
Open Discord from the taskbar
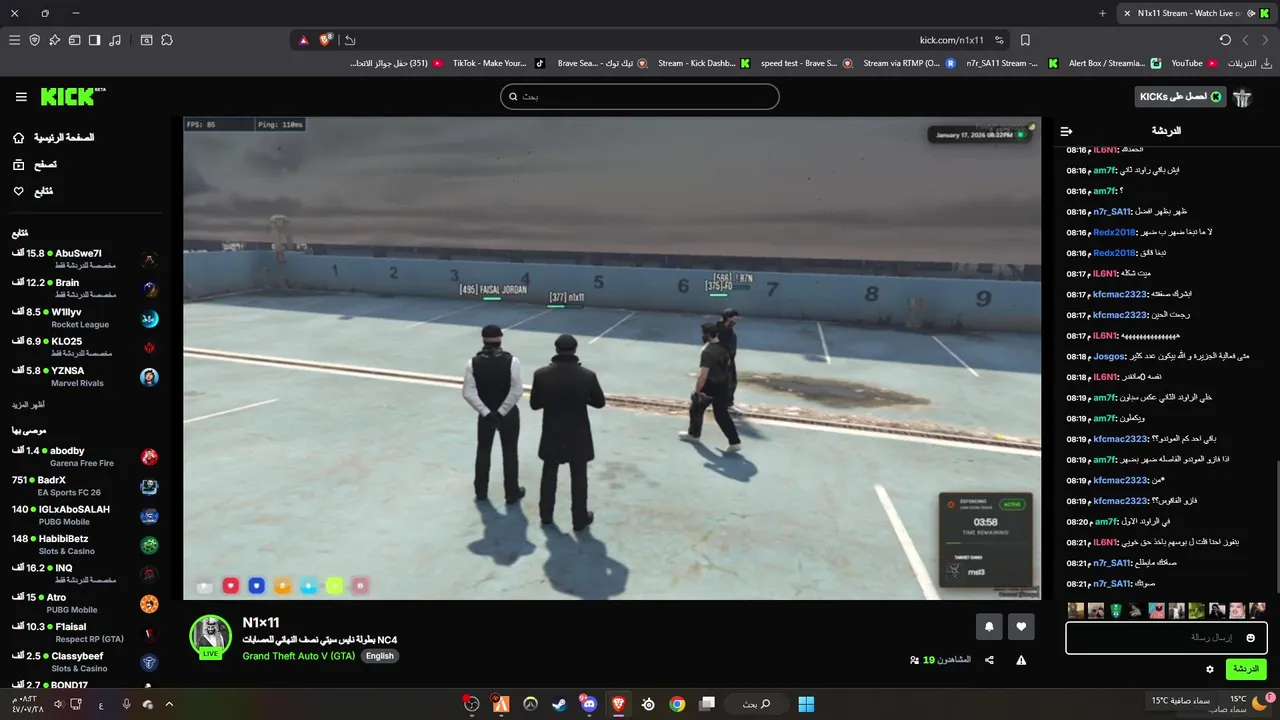tap(588, 704)
